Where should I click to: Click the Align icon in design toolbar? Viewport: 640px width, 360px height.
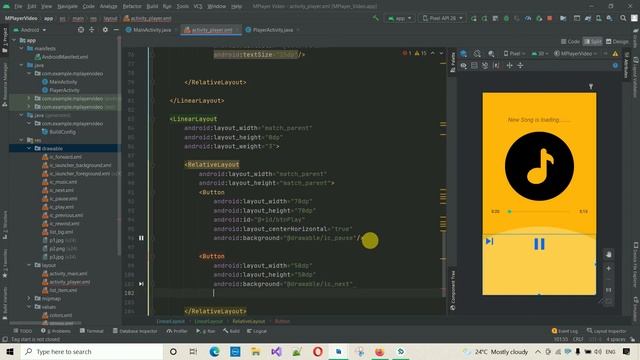(x=520, y=65)
